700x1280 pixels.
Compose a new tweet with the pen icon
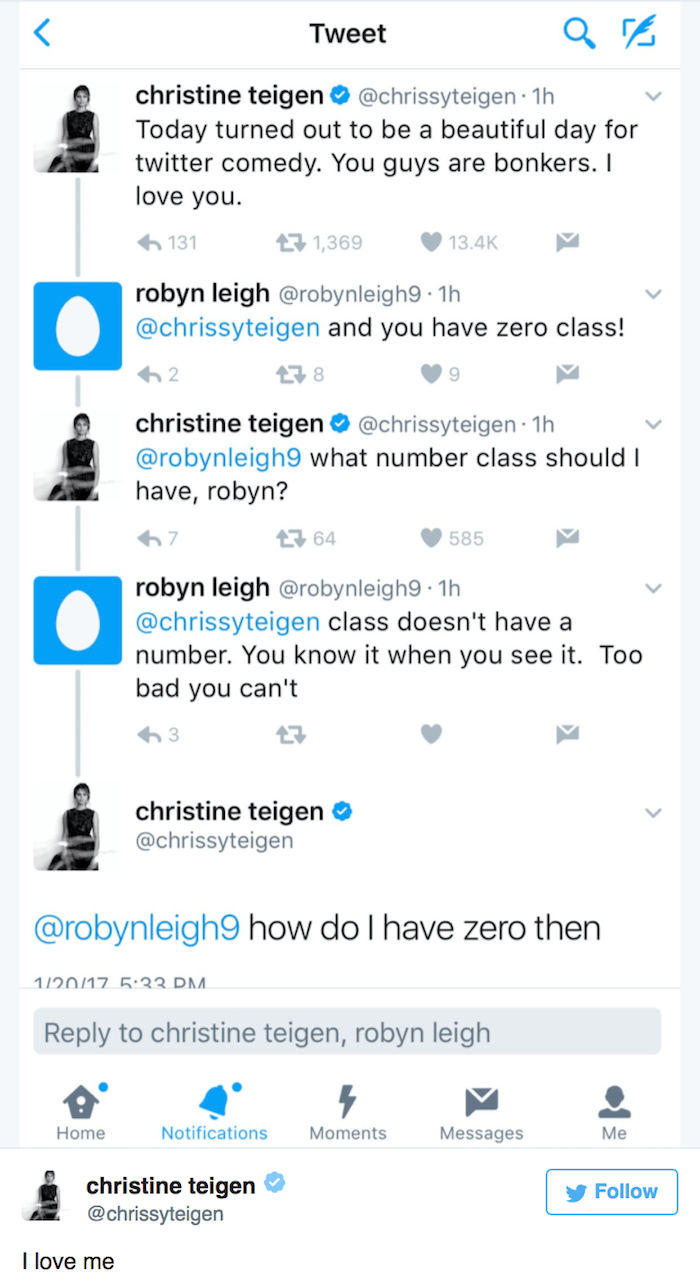point(640,33)
